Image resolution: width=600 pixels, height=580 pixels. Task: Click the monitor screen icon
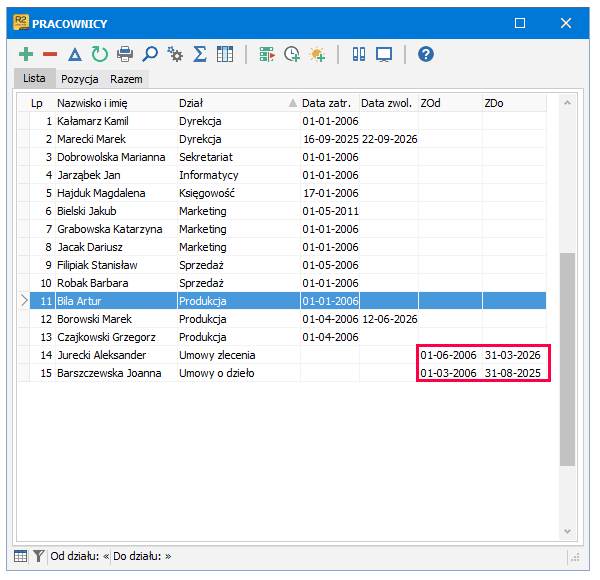tap(384, 54)
